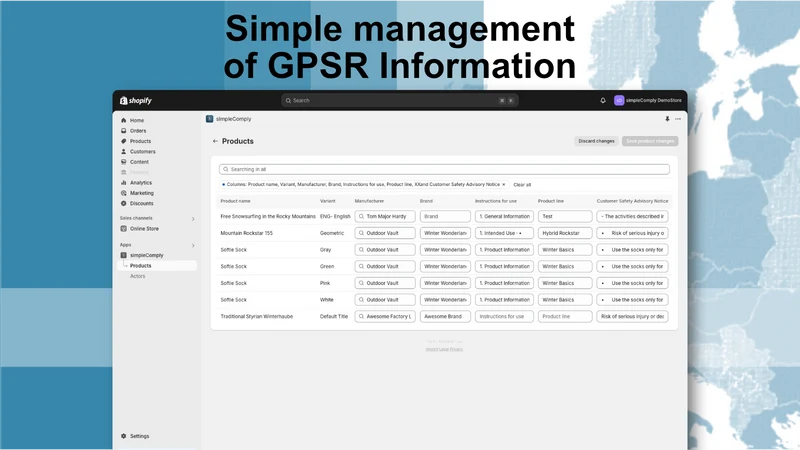Click the Customers person icon
Image resolution: width=800 pixels, height=450 pixels.
123,152
